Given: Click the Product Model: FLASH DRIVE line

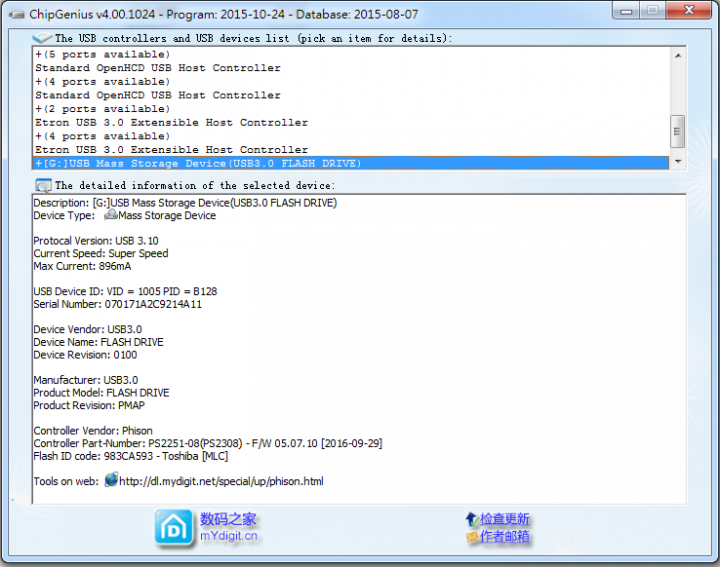Looking at the screenshot, I should [101, 393].
